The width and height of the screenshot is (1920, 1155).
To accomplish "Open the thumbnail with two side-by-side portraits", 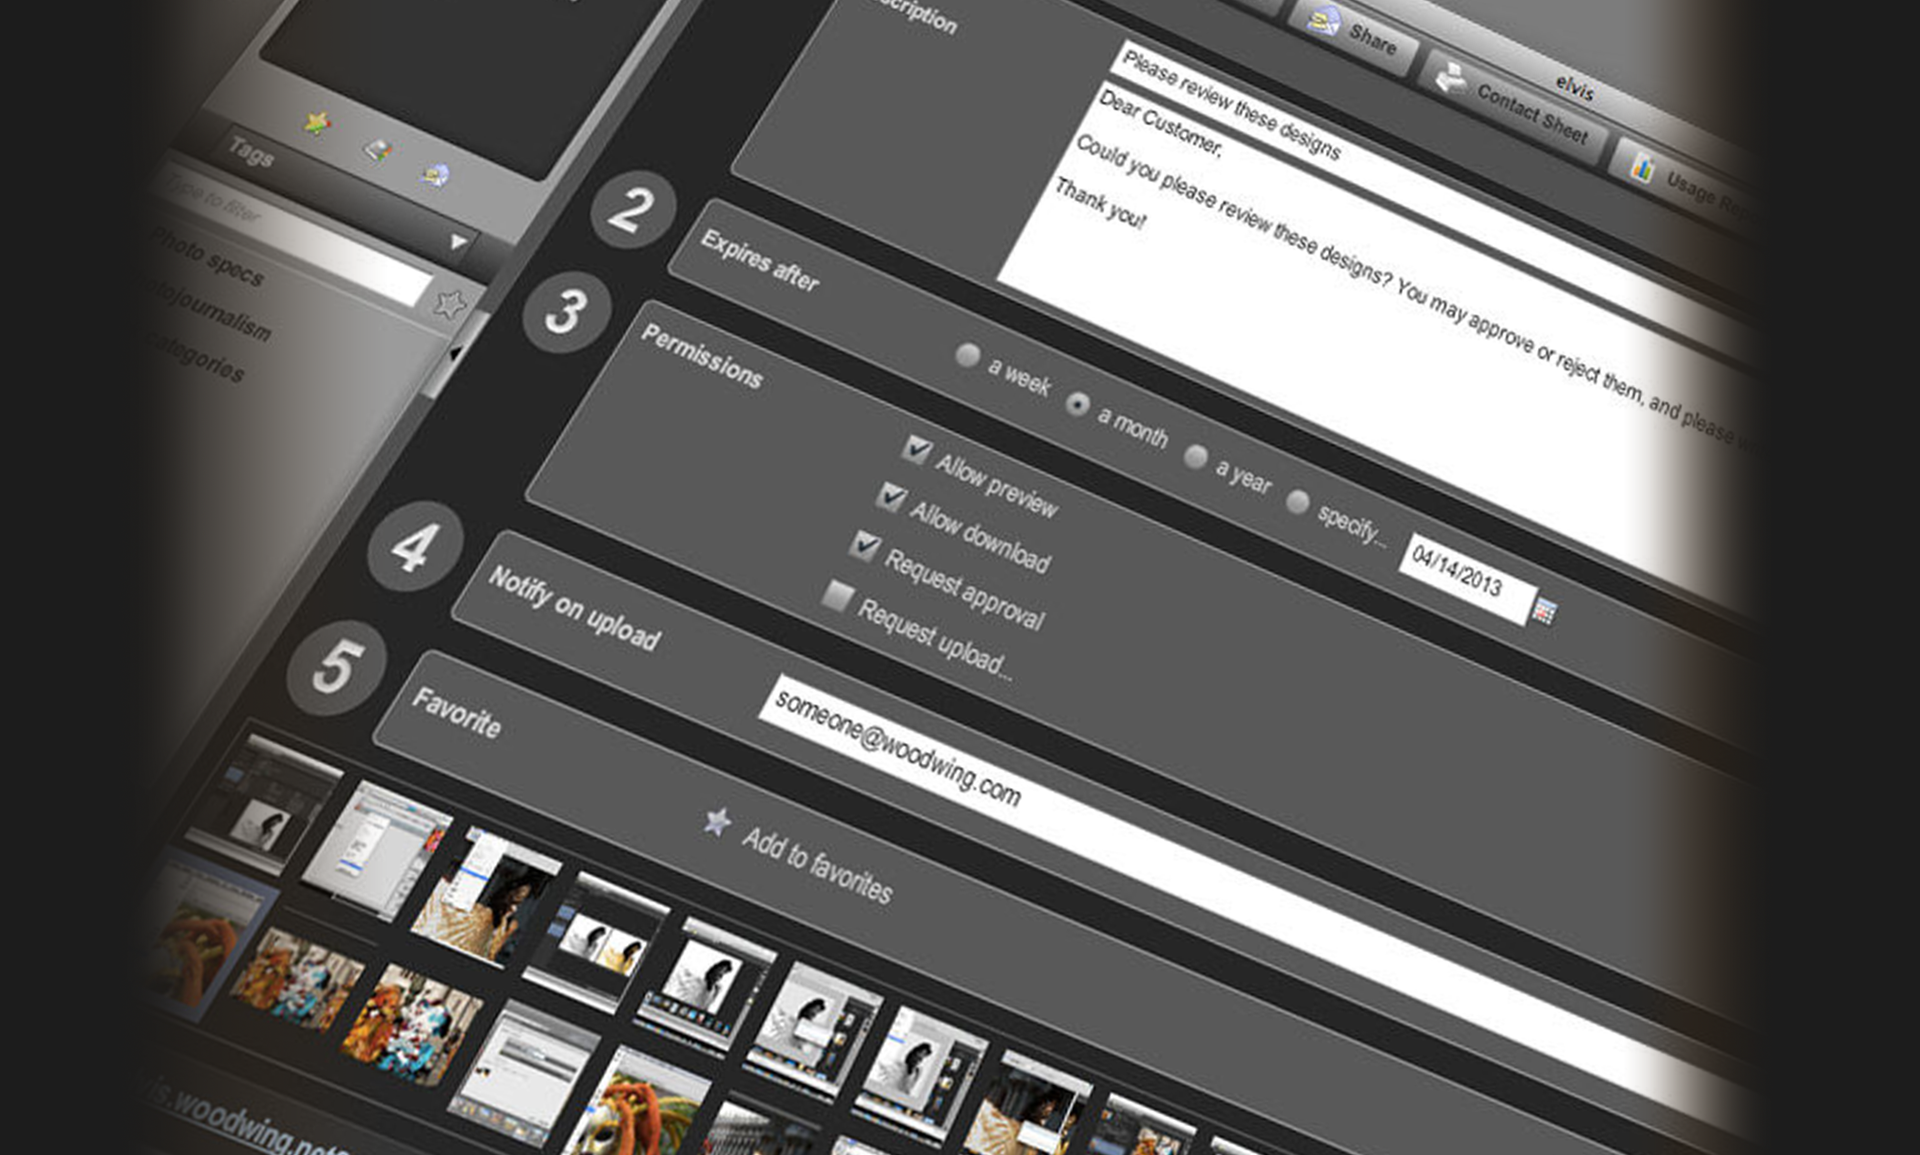I will pos(597,942).
